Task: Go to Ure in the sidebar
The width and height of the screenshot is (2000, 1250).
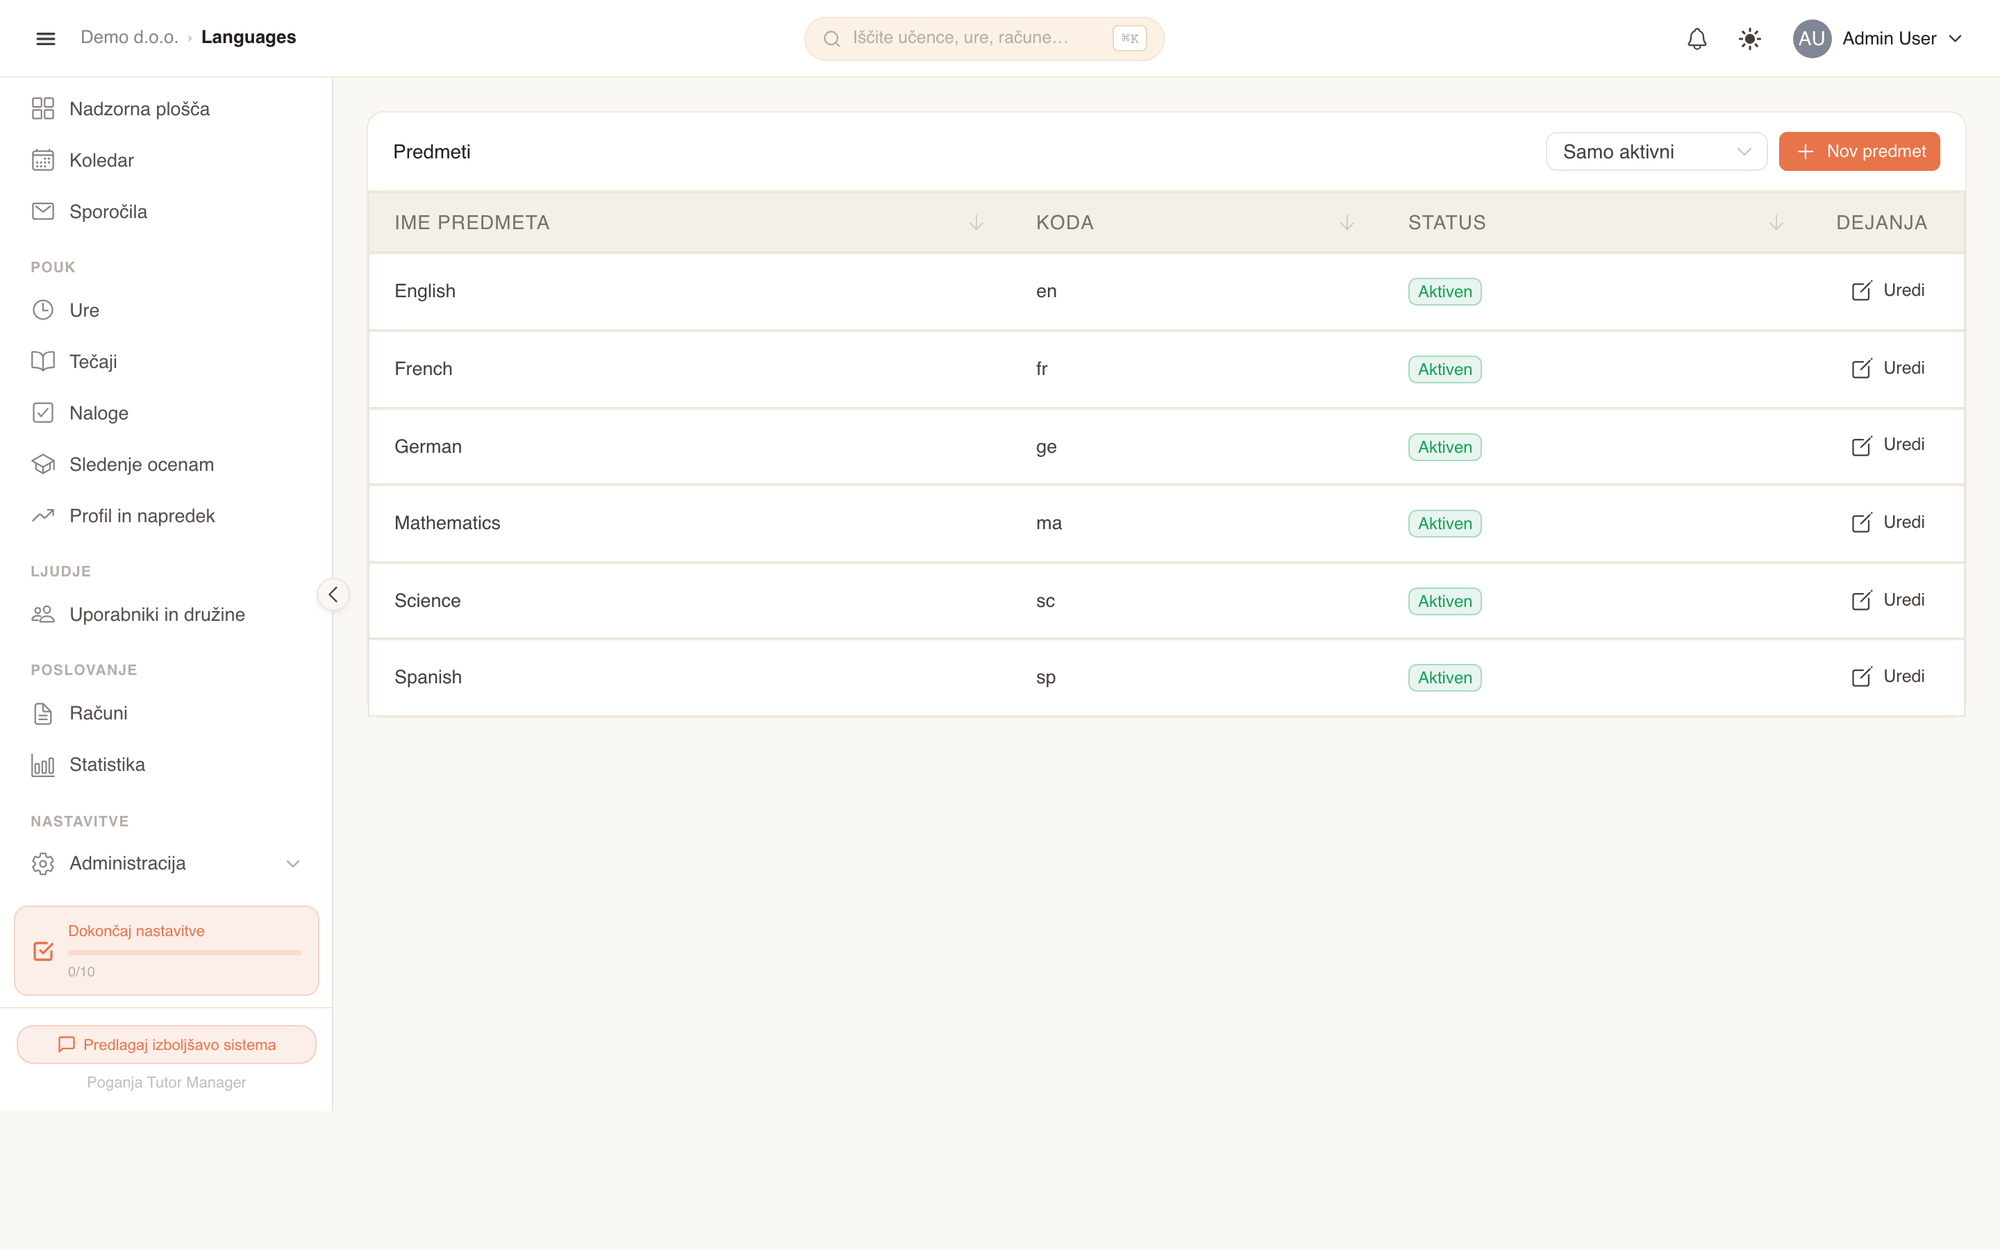Action: pos(84,310)
